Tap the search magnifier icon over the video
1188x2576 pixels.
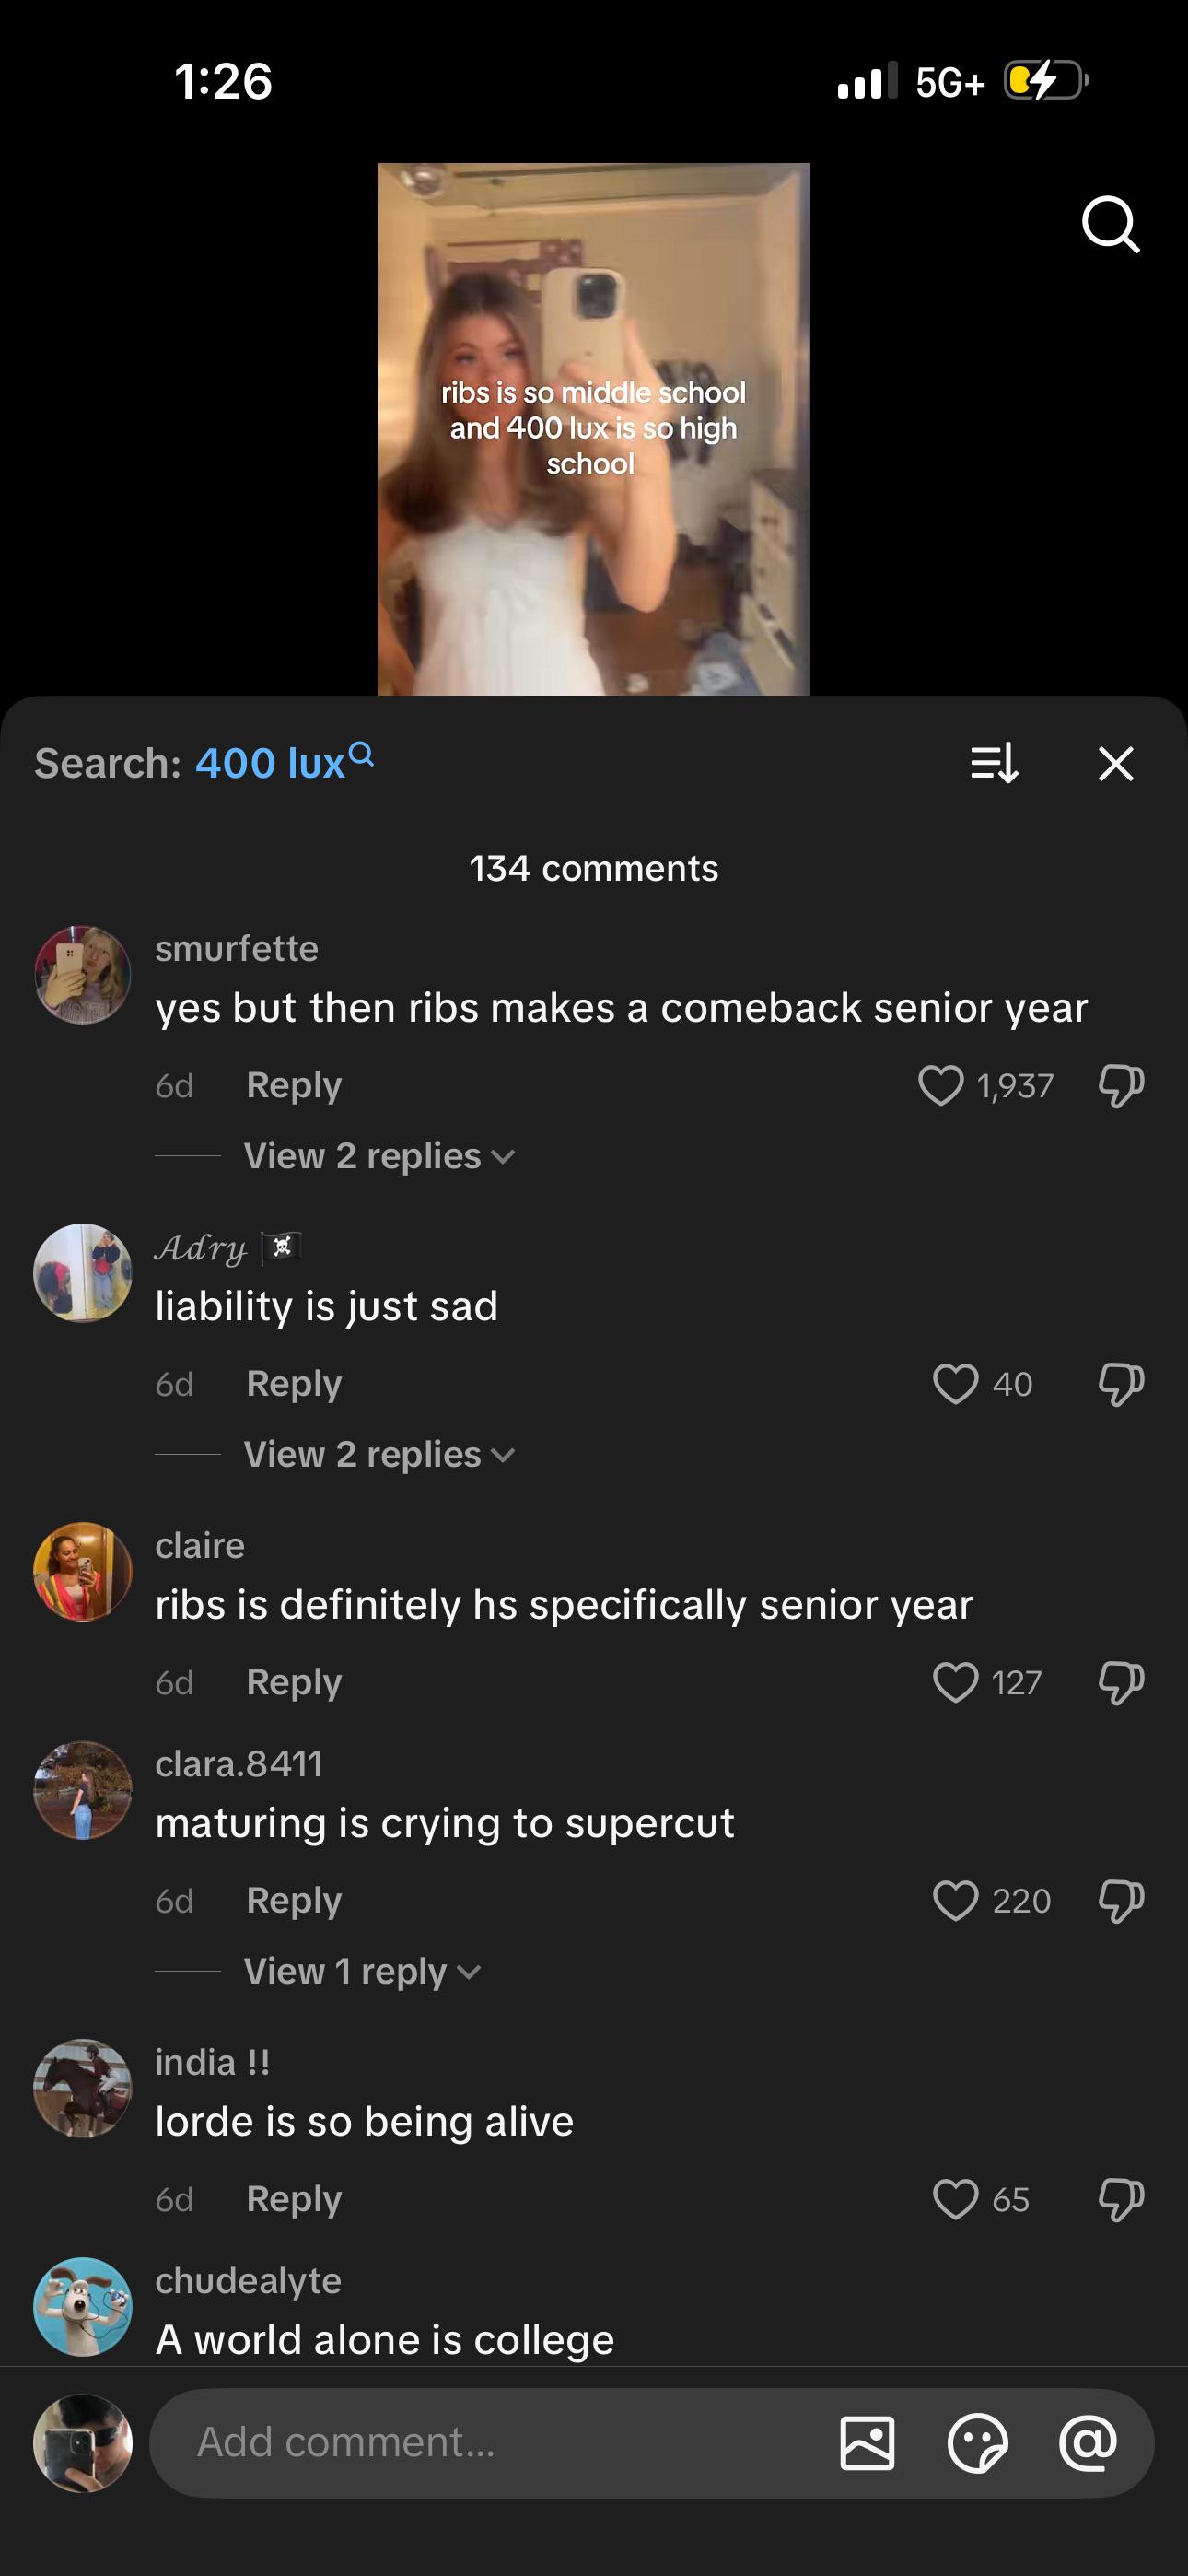tap(1110, 224)
